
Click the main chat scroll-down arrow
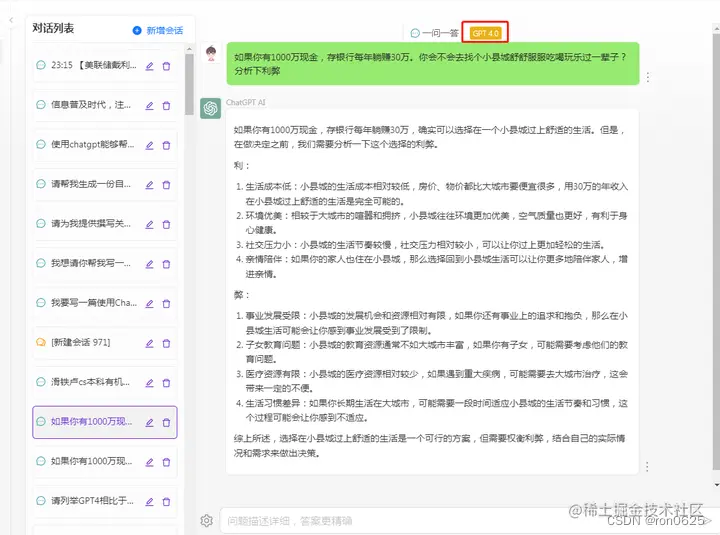point(717,485)
